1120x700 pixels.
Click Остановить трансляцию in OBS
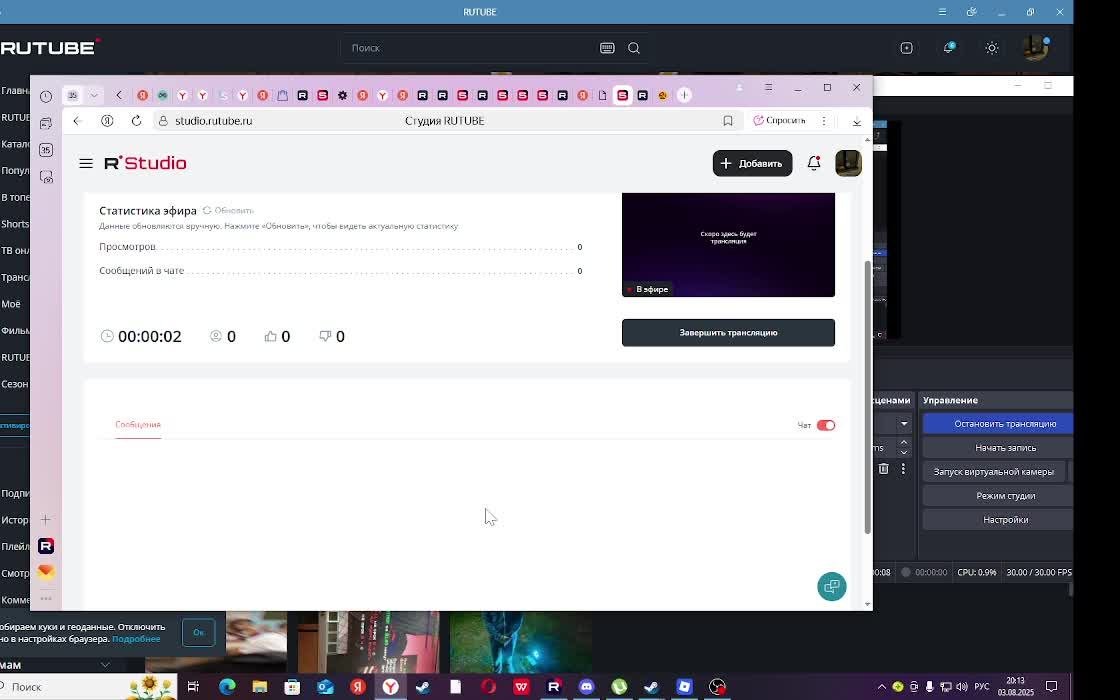pos(999,424)
